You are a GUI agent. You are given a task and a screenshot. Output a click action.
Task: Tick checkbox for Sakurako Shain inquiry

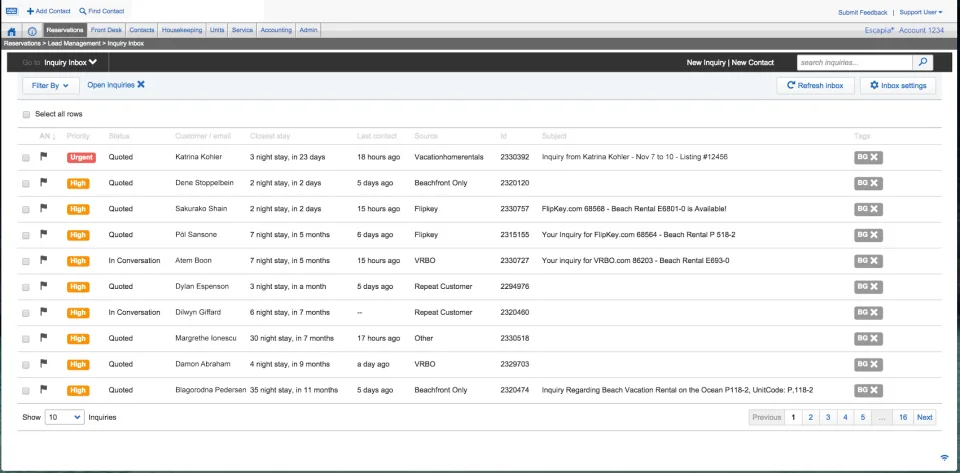(26, 209)
